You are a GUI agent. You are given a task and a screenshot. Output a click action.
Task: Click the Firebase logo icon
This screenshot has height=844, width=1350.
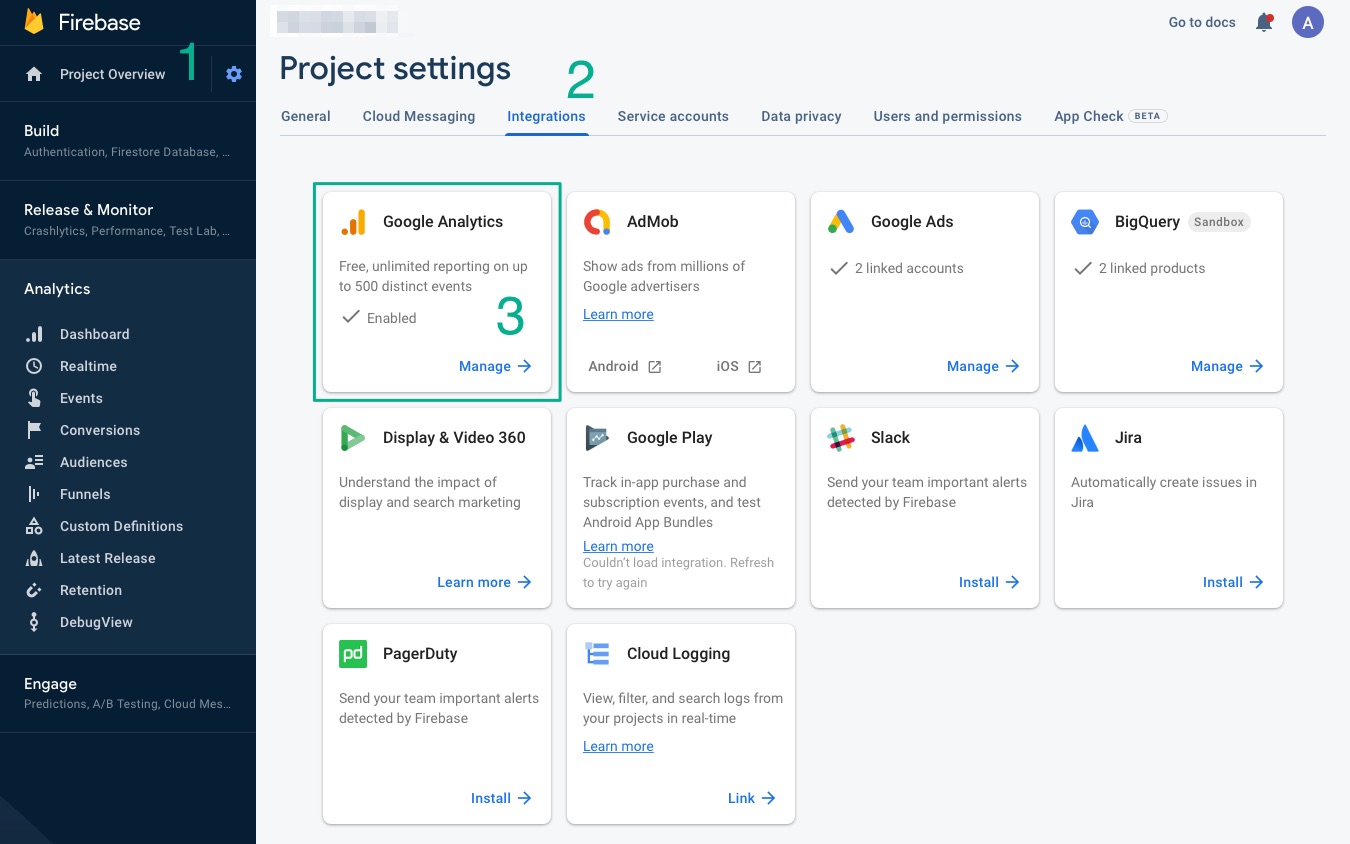click(x=35, y=22)
